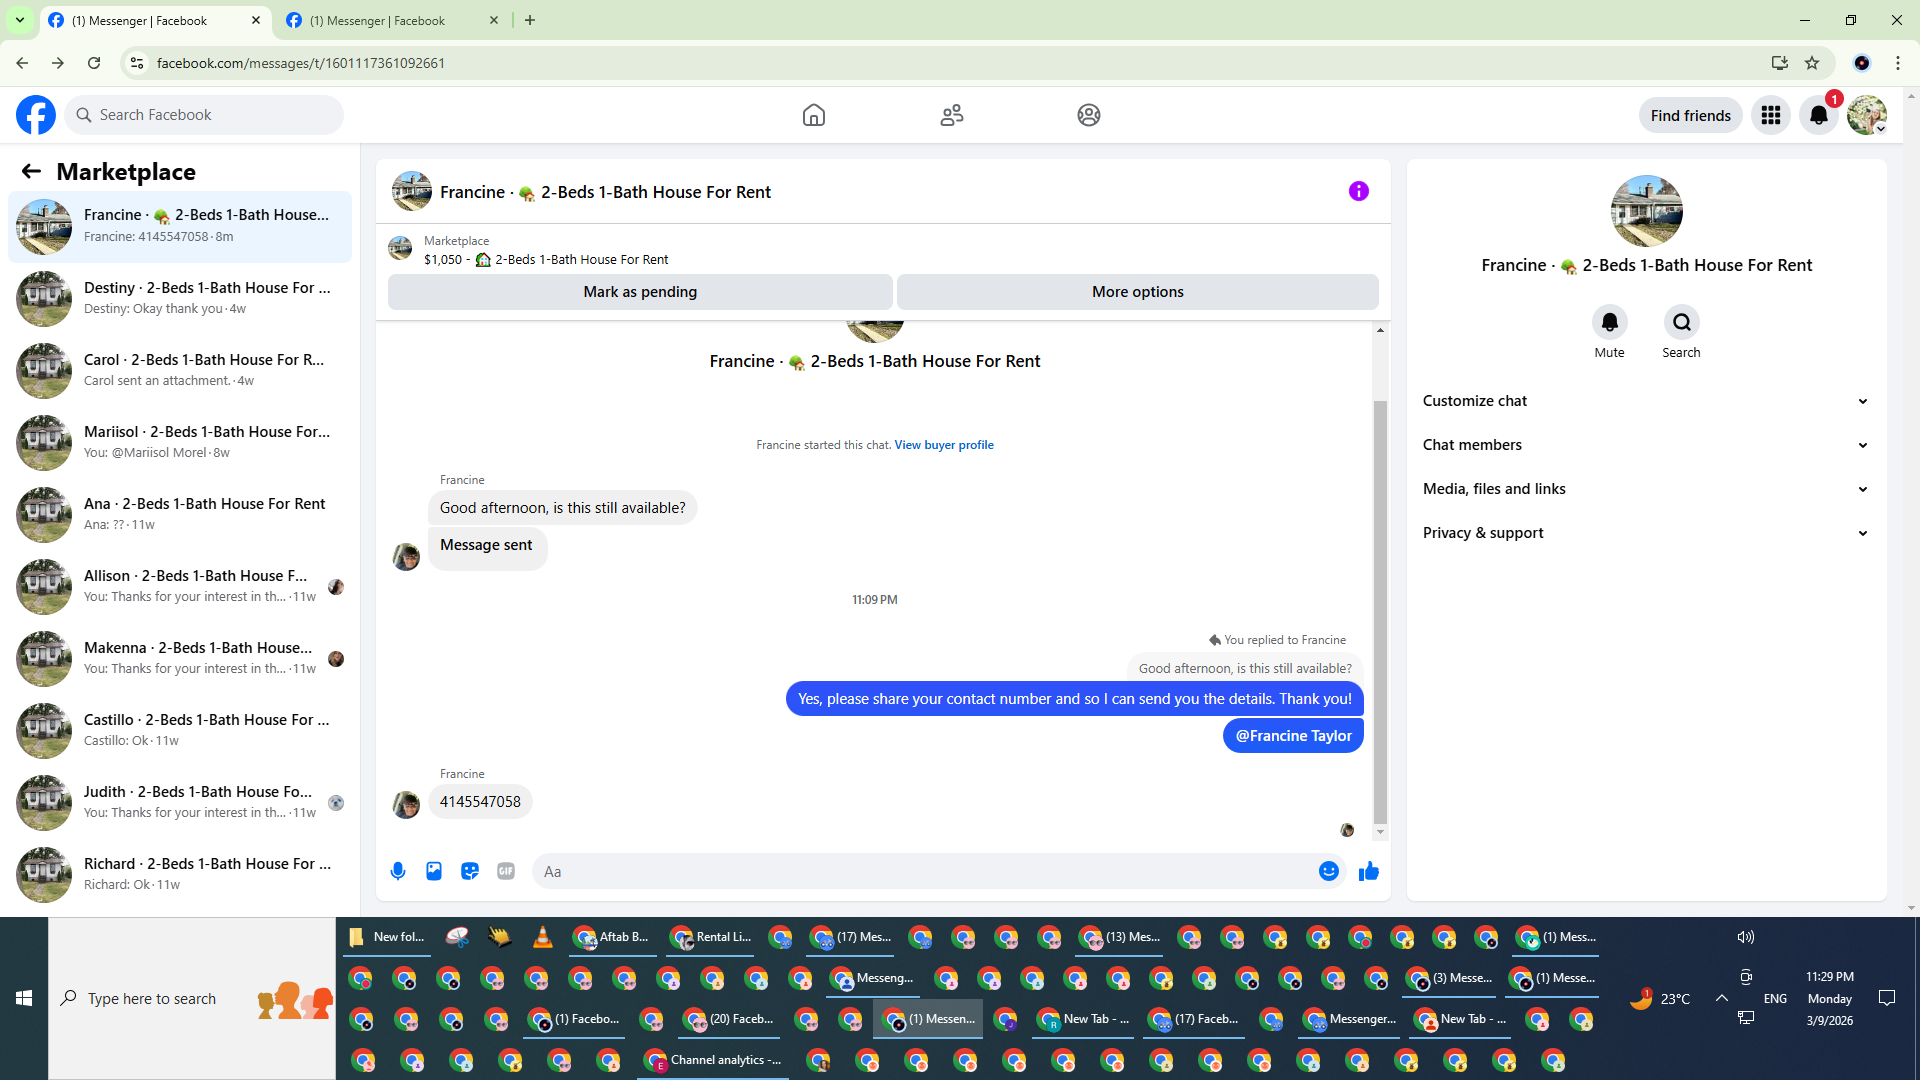
Task: Open the sticker picker icon
Action: point(470,871)
